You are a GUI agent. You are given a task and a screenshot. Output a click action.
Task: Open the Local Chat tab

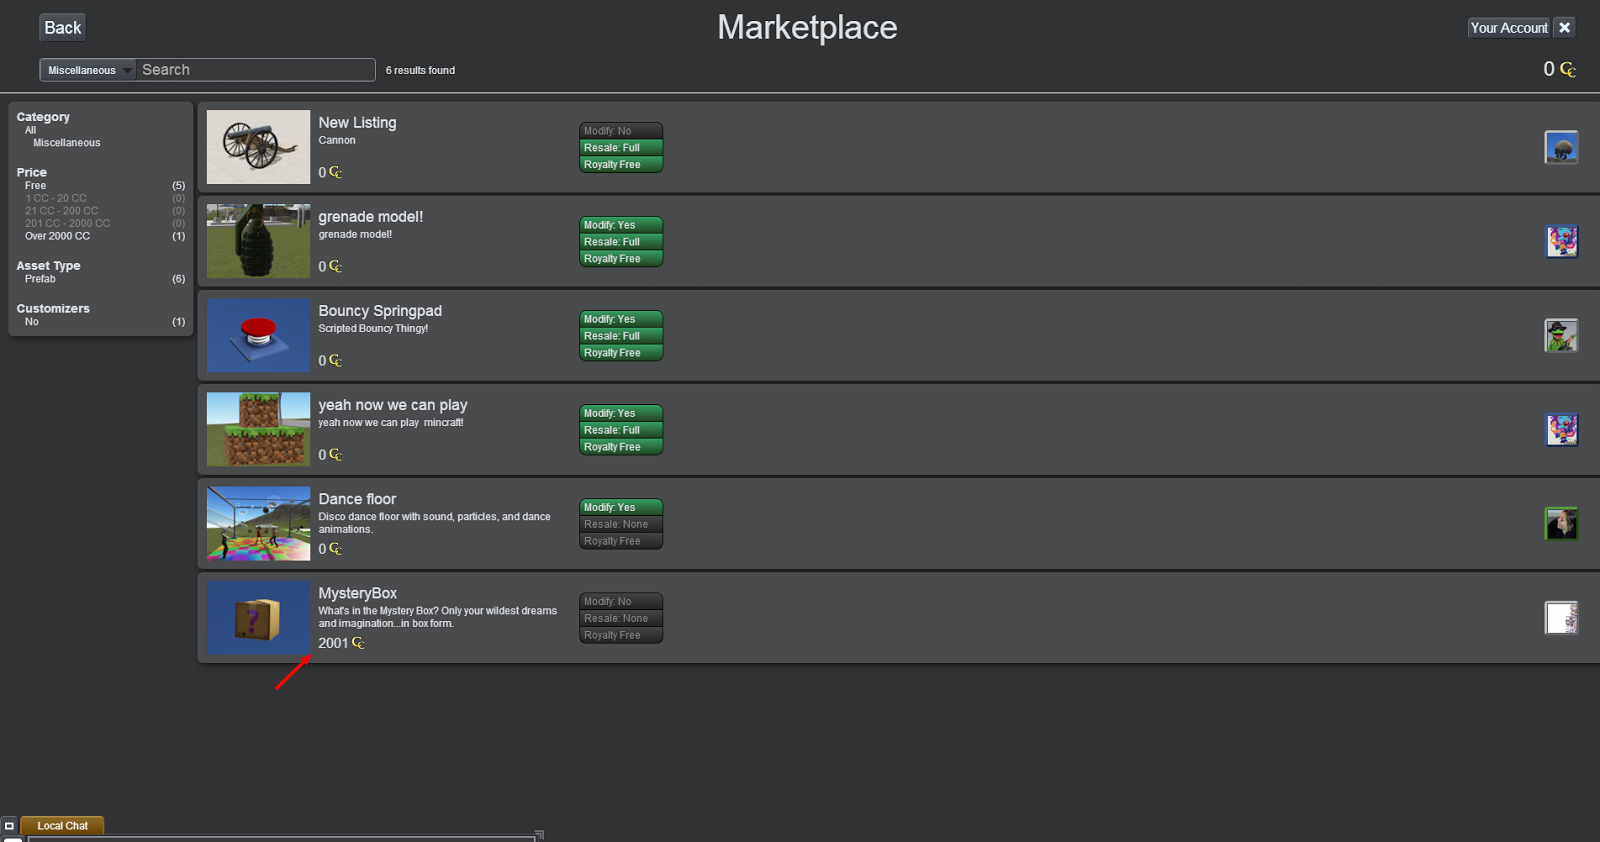62,826
